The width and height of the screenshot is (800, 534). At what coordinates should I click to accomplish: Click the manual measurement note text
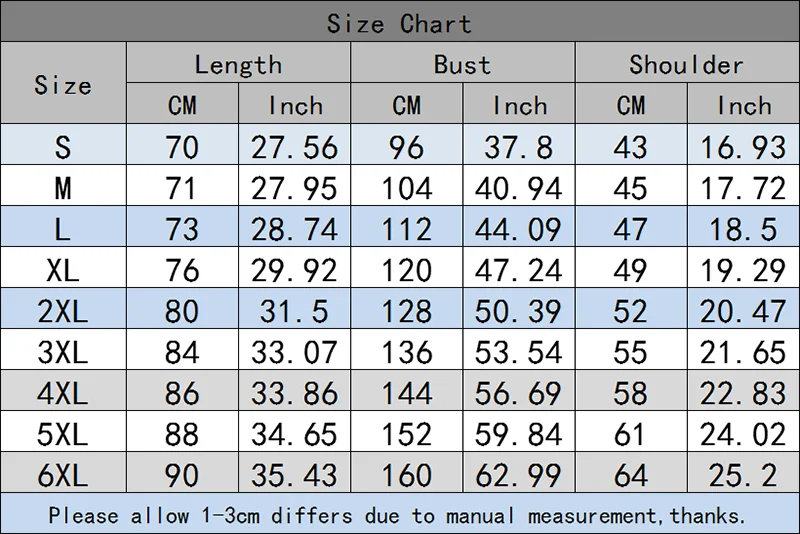[398, 516]
